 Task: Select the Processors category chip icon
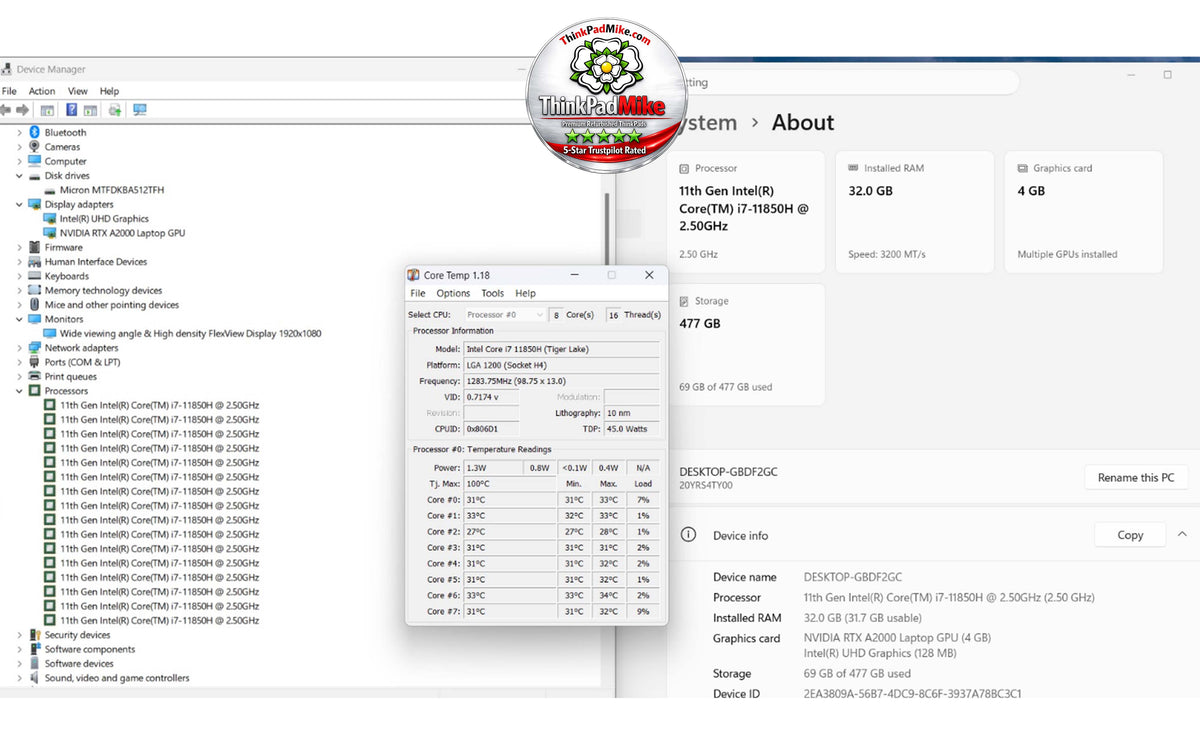pos(34,391)
